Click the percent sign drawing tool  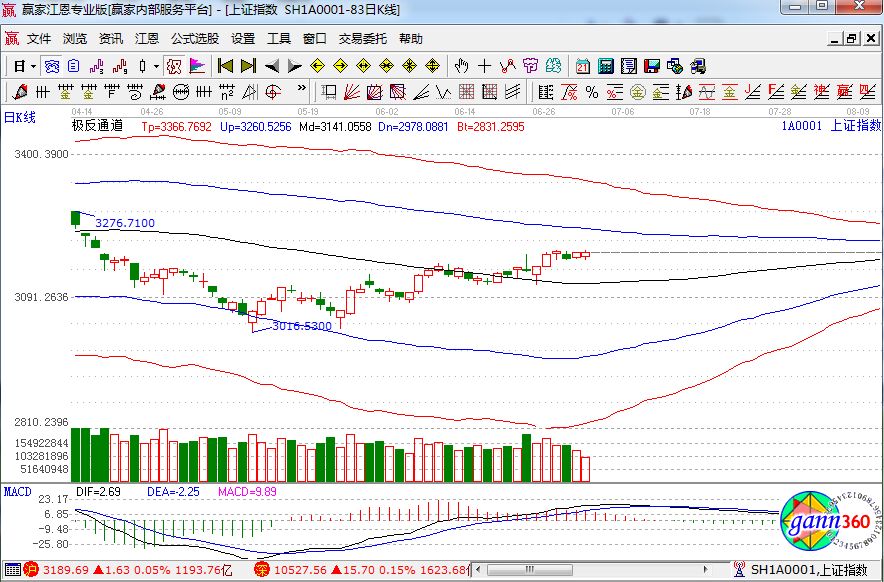(x=592, y=92)
